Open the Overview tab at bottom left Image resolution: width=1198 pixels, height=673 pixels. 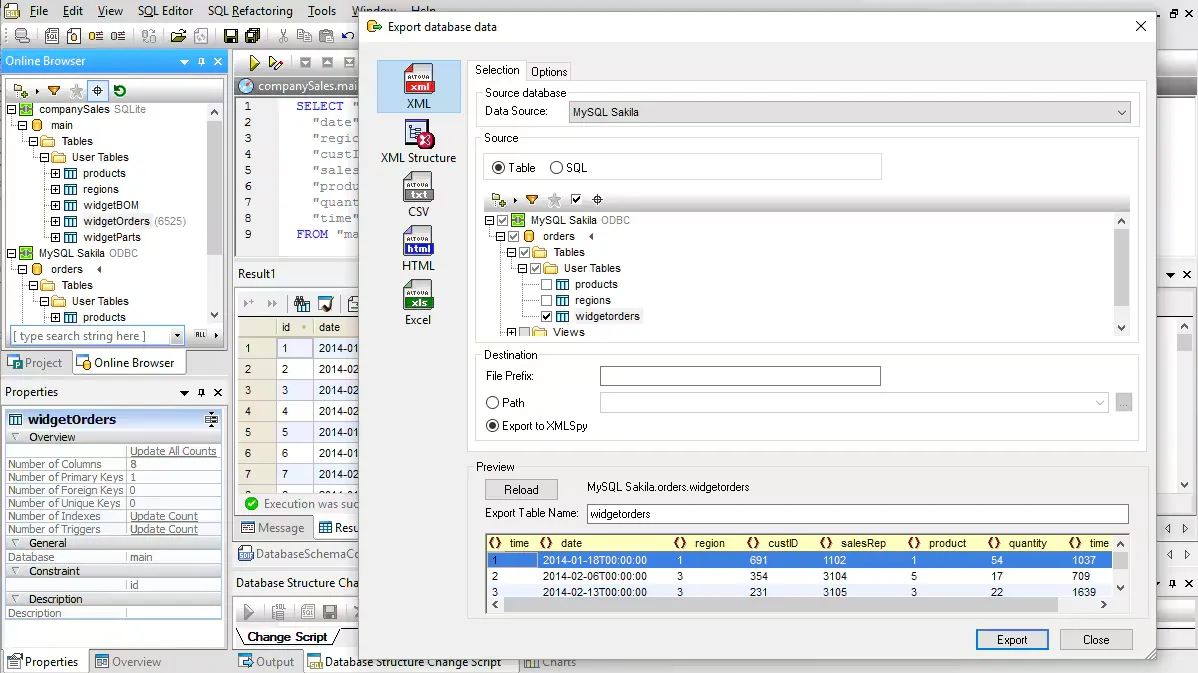pos(128,662)
